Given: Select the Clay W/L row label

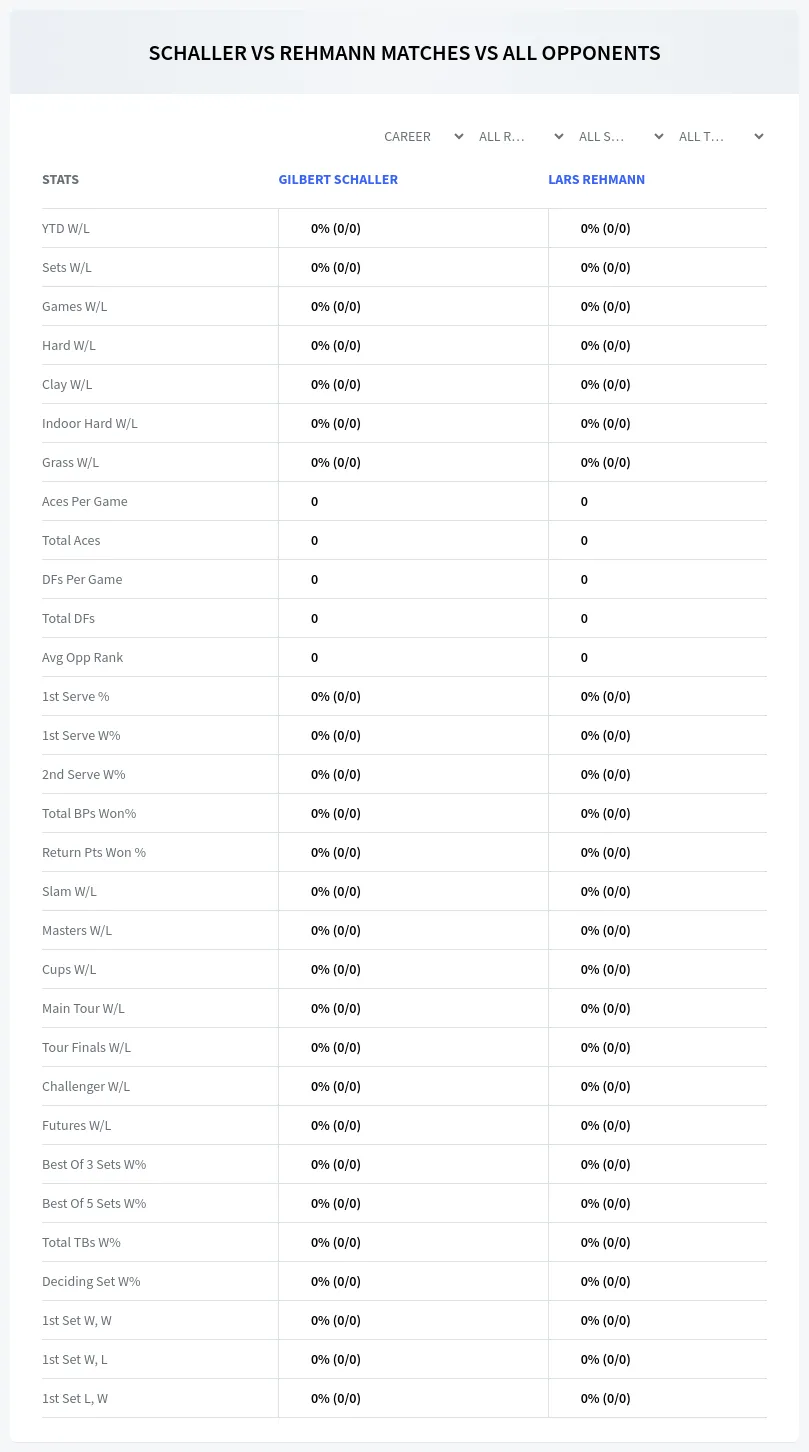Looking at the screenshot, I should click(67, 384).
